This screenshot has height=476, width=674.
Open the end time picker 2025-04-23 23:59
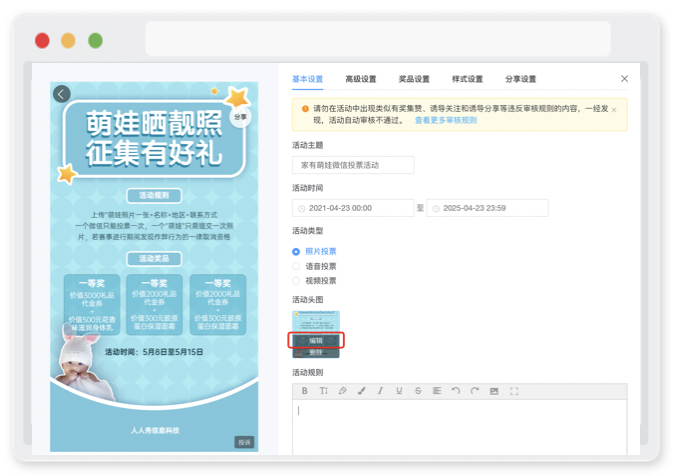[487, 208]
